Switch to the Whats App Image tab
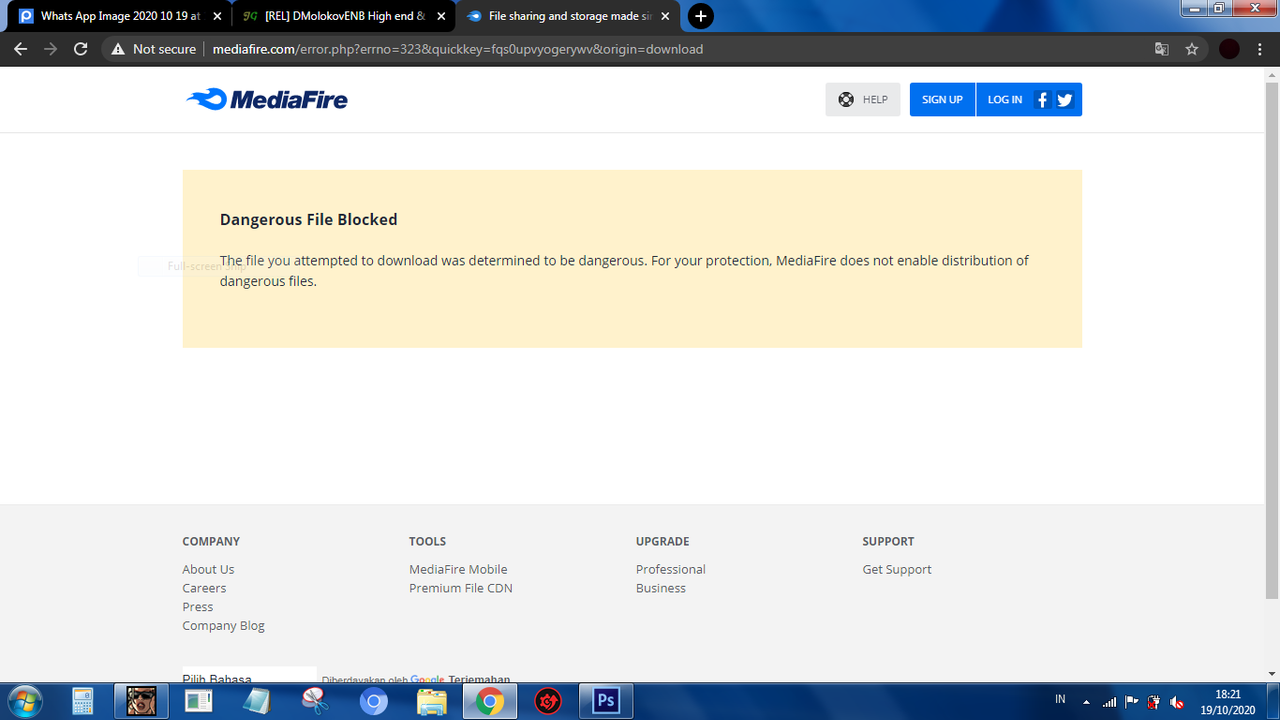 pos(119,16)
